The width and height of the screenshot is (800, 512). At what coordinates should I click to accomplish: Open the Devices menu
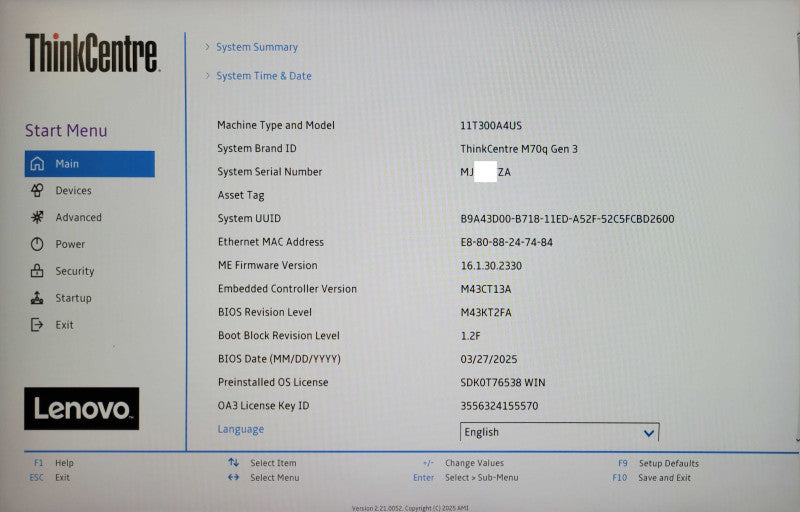[x=73, y=190]
